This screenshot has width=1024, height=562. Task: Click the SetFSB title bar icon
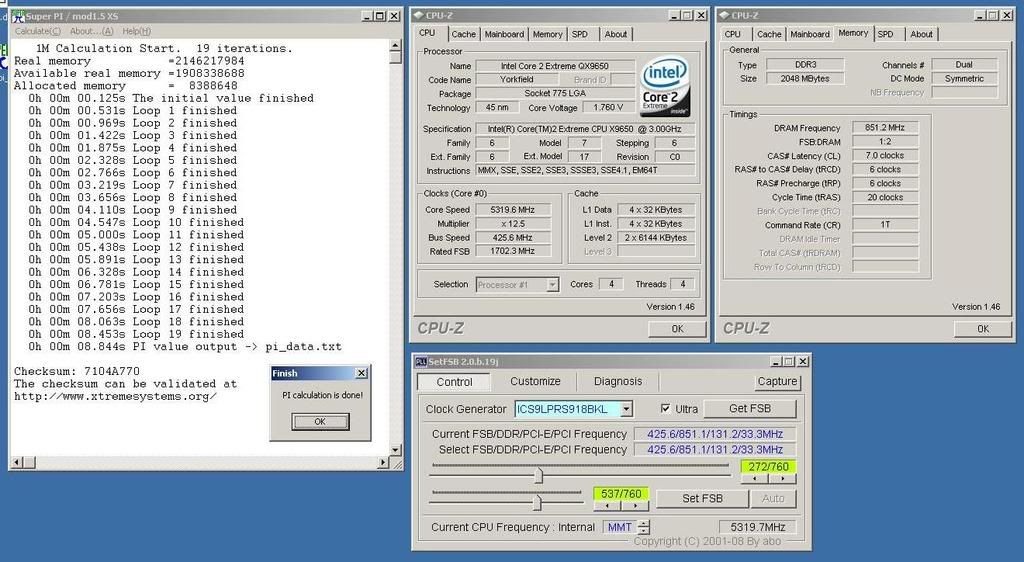tap(421, 362)
